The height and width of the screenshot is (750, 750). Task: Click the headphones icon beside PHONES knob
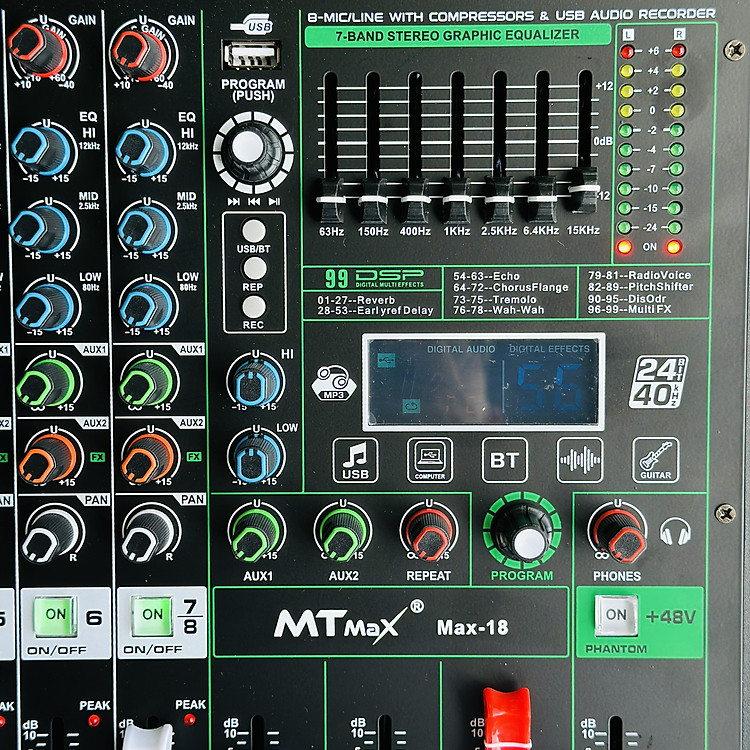click(676, 531)
